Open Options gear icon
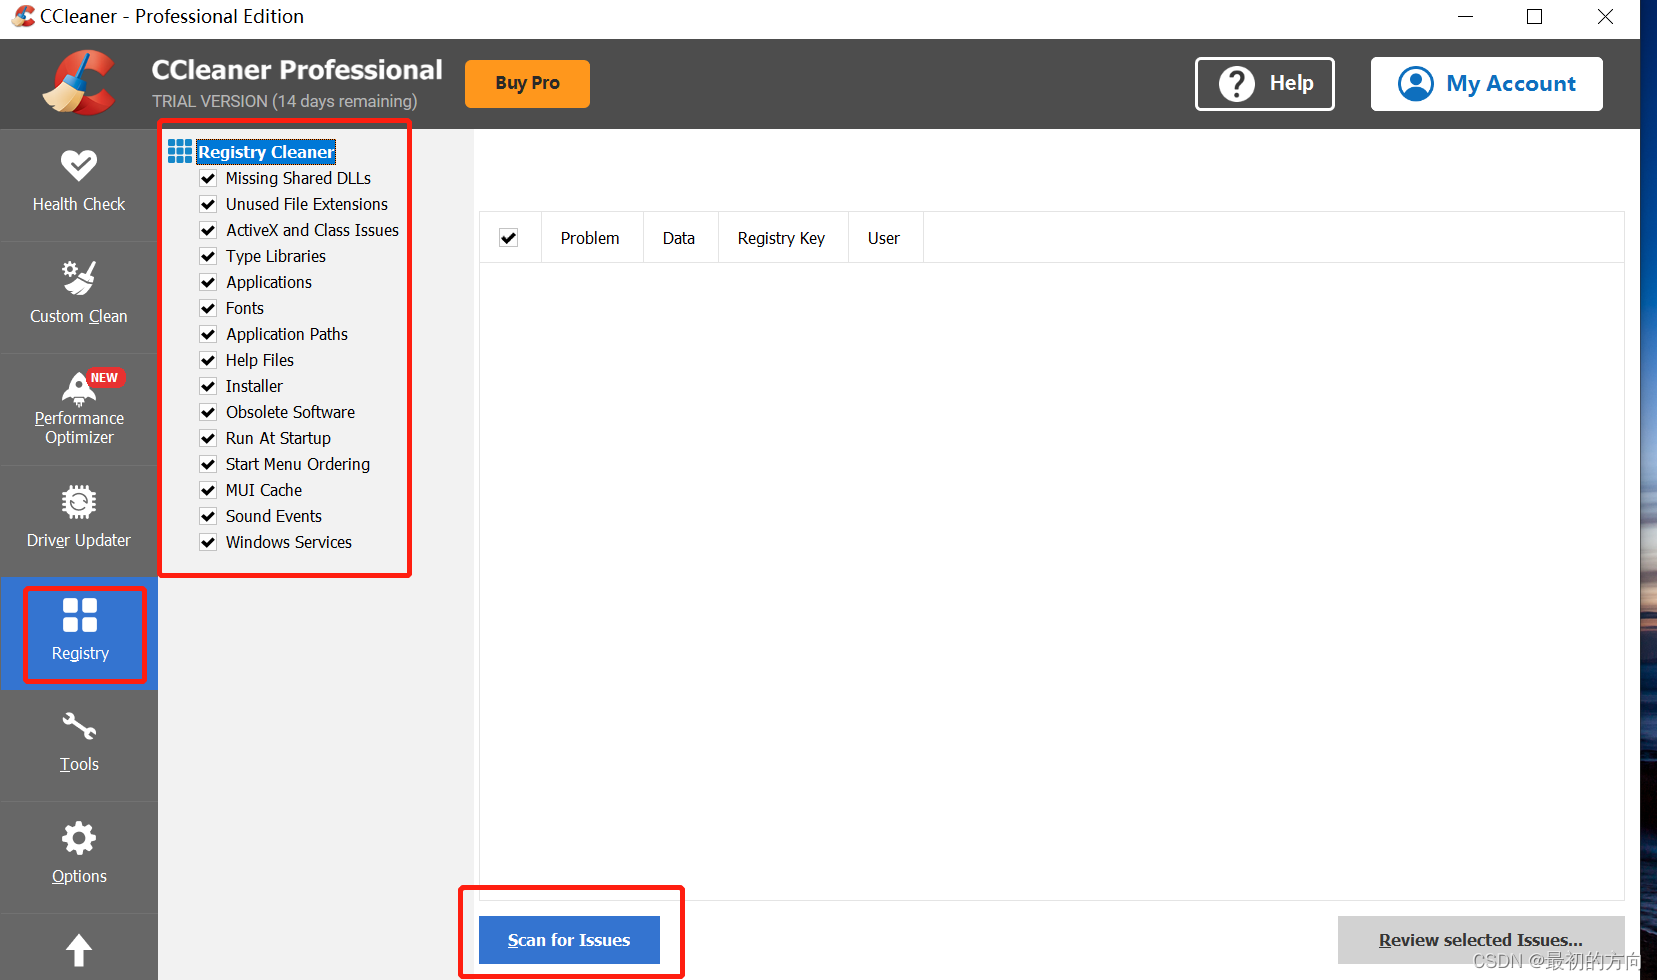Viewport: 1657px width, 980px height. pyautogui.click(x=79, y=838)
